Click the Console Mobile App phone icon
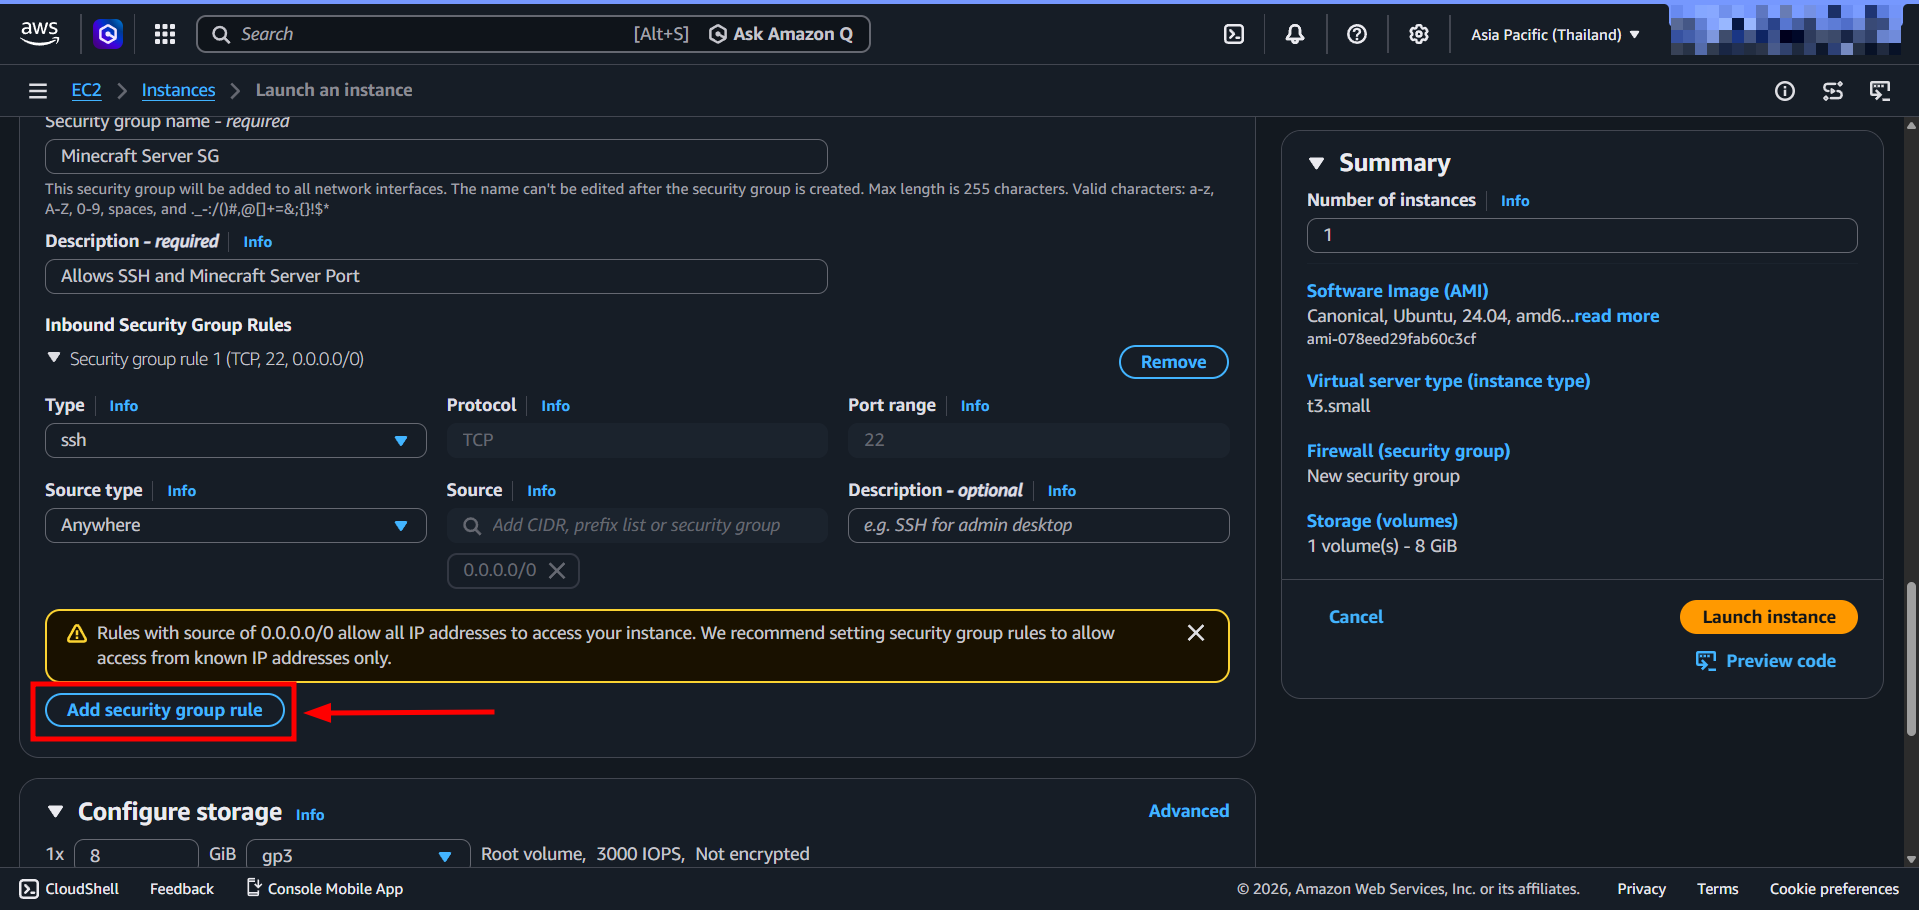 [x=254, y=887]
